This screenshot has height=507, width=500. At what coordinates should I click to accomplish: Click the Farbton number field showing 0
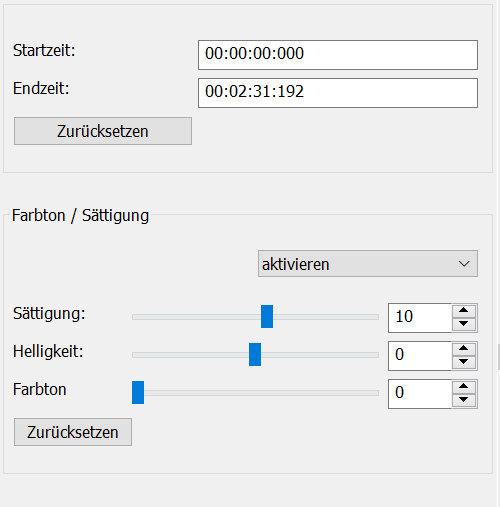coord(420,394)
